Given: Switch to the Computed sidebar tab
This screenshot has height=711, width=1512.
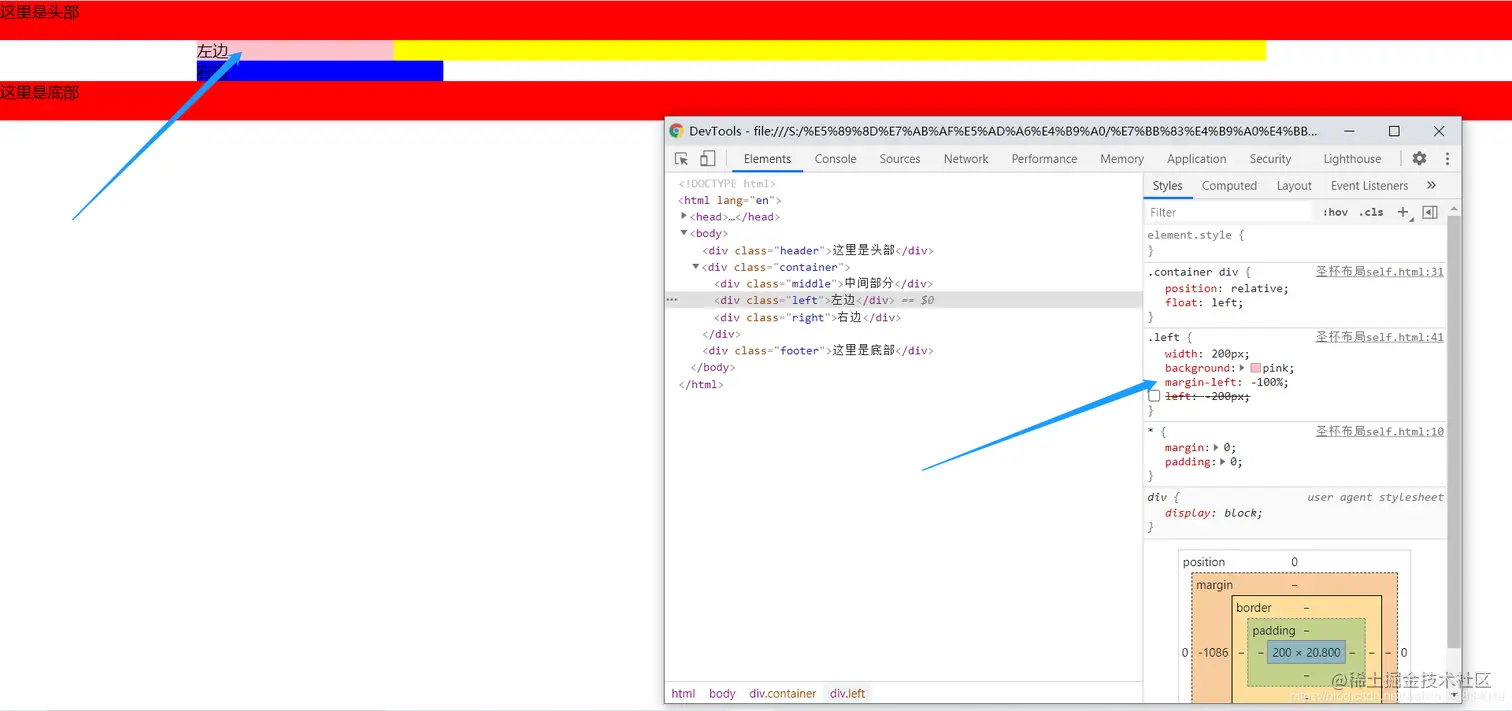Looking at the screenshot, I should 1229,186.
